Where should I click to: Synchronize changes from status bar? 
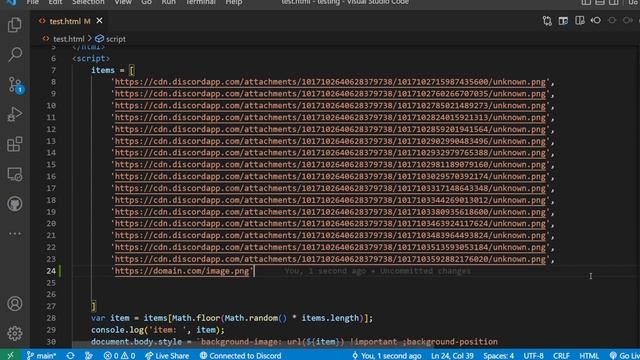70,356
